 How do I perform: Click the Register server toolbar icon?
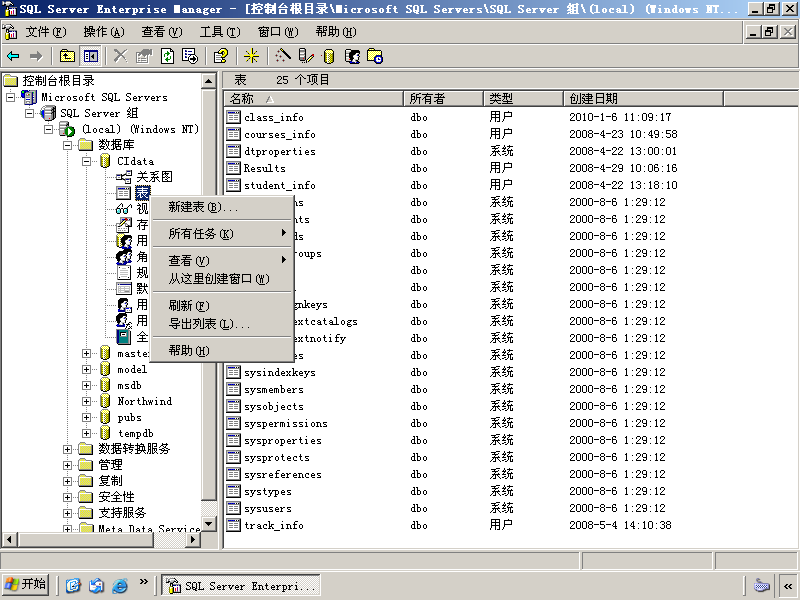tap(306, 56)
